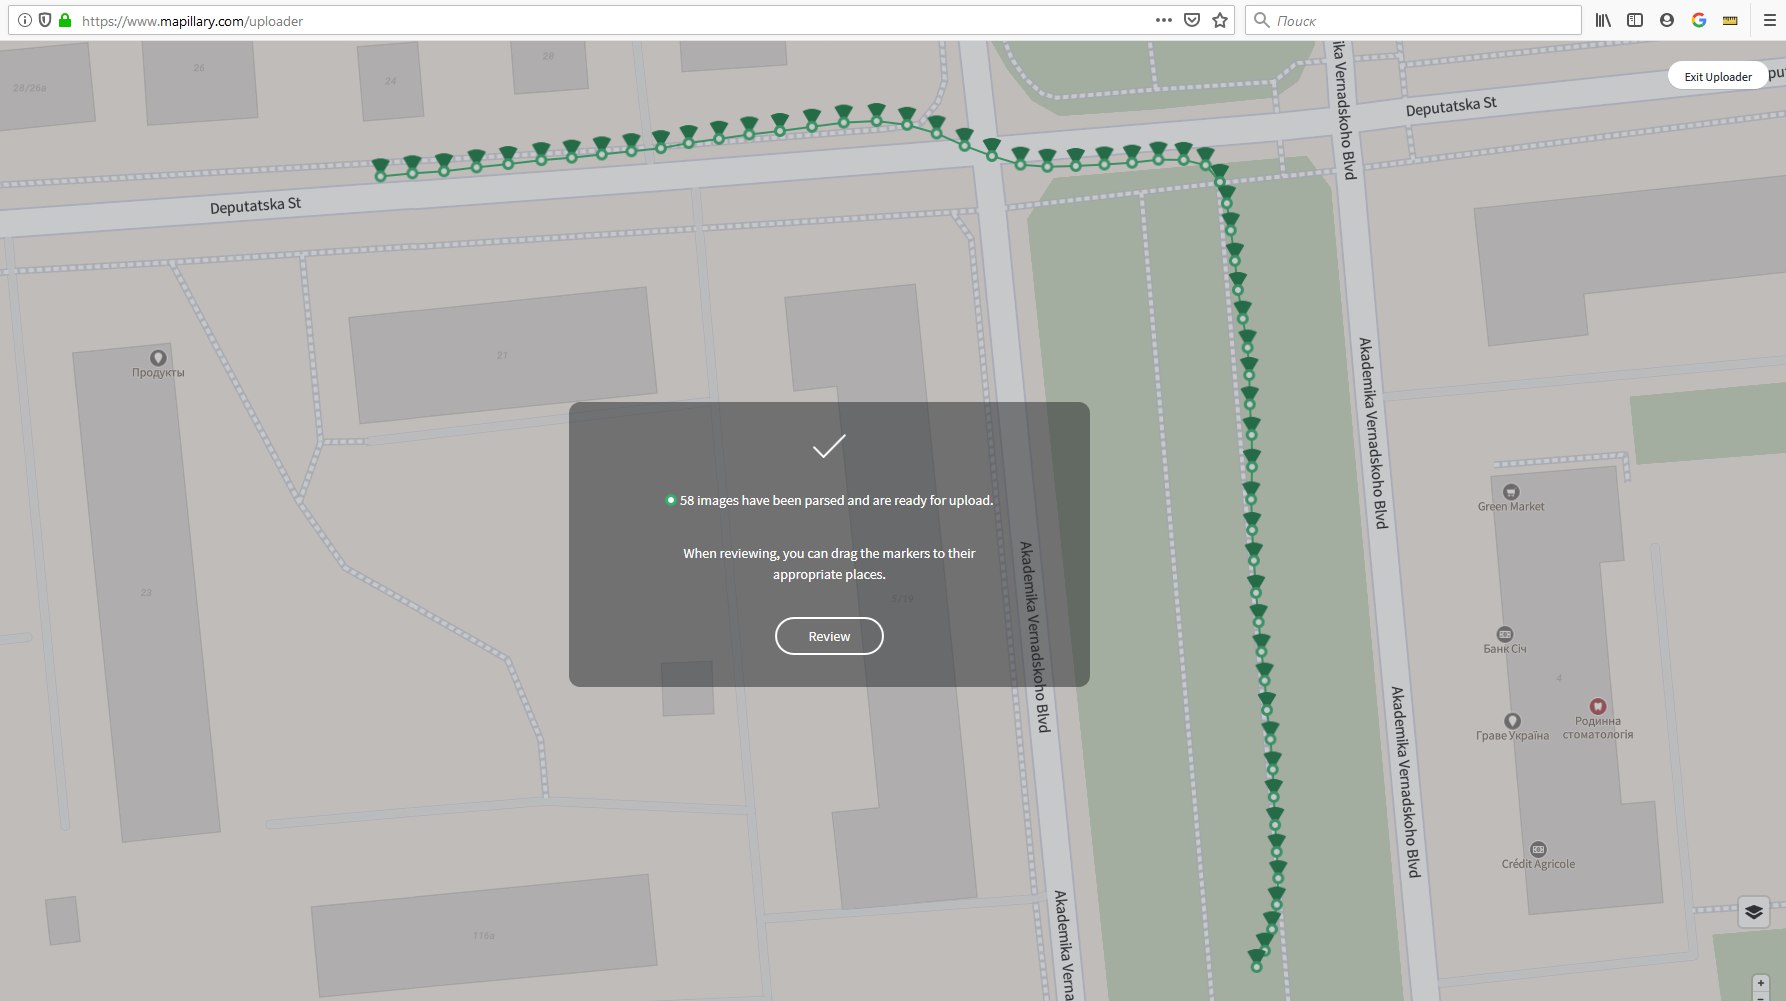The image size is (1786, 1001).
Task: Click the Банк Січ map marker
Action: tap(1505, 634)
